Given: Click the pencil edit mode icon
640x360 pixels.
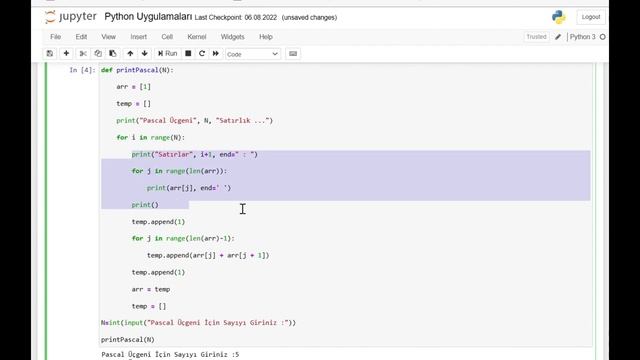Looking at the screenshot, I should pos(558,37).
